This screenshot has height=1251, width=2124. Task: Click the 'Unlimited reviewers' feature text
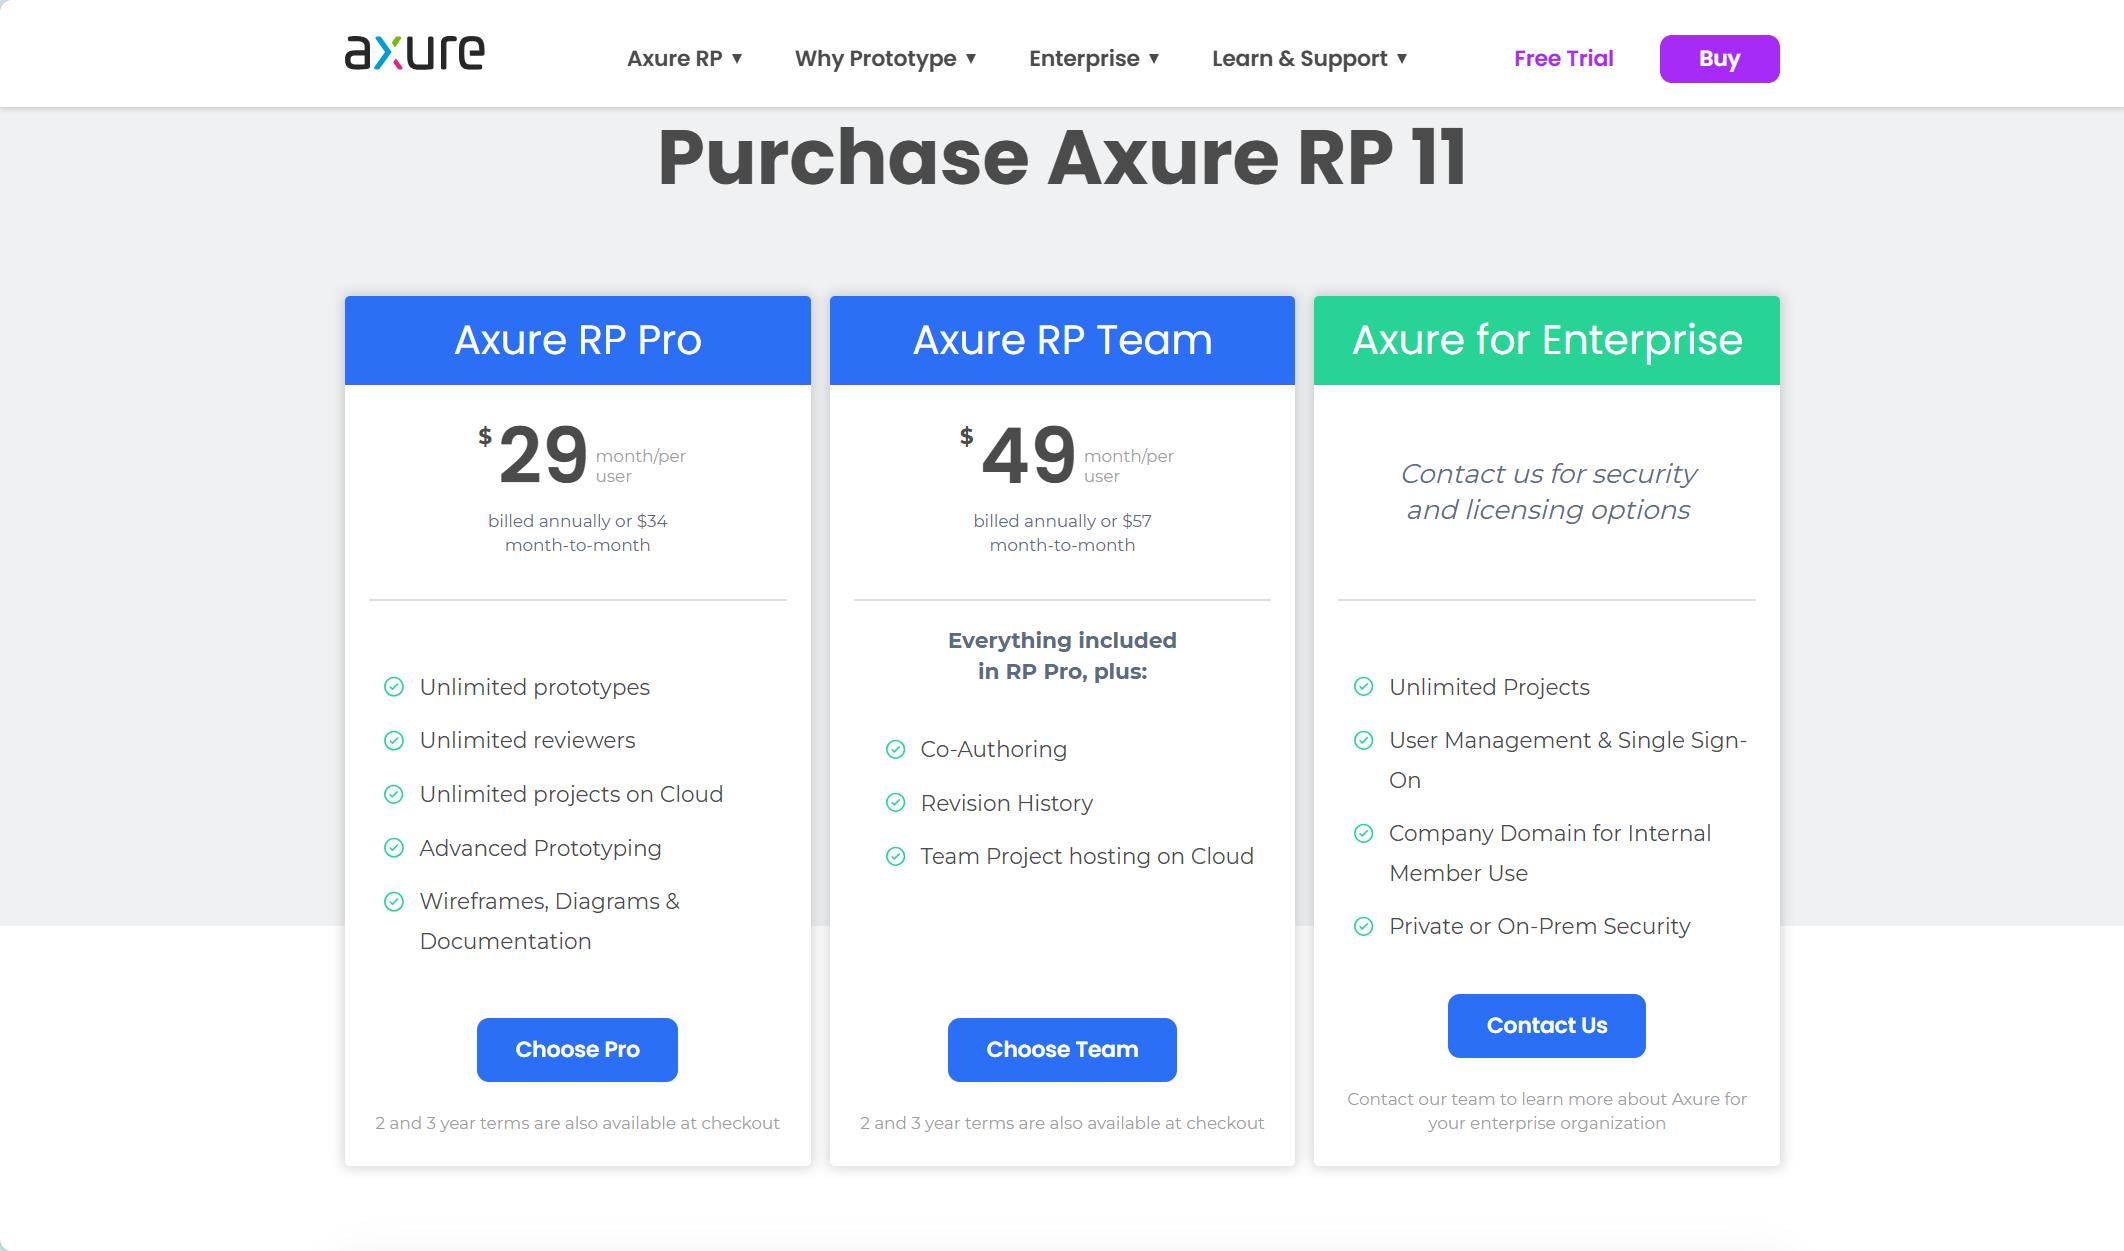(x=527, y=740)
